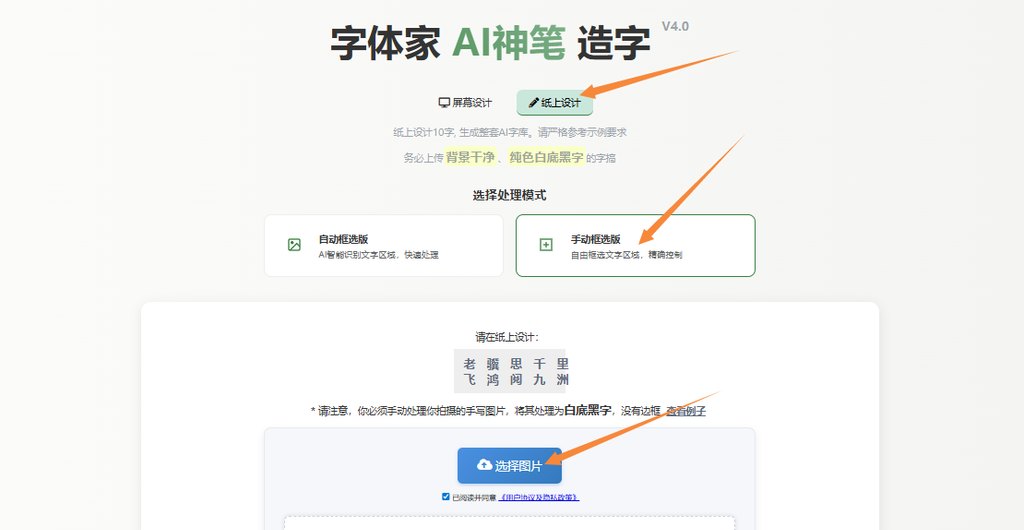The width and height of the screenshot is (1024, 530).
Task: Select the 手动框选版 processing mode
Action: coord(635,245)
